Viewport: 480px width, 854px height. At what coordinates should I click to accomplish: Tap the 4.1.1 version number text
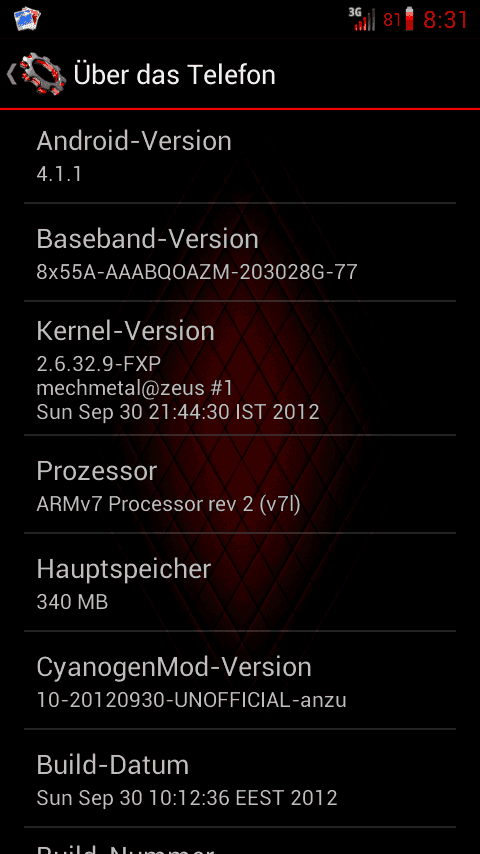coord(59,174)
